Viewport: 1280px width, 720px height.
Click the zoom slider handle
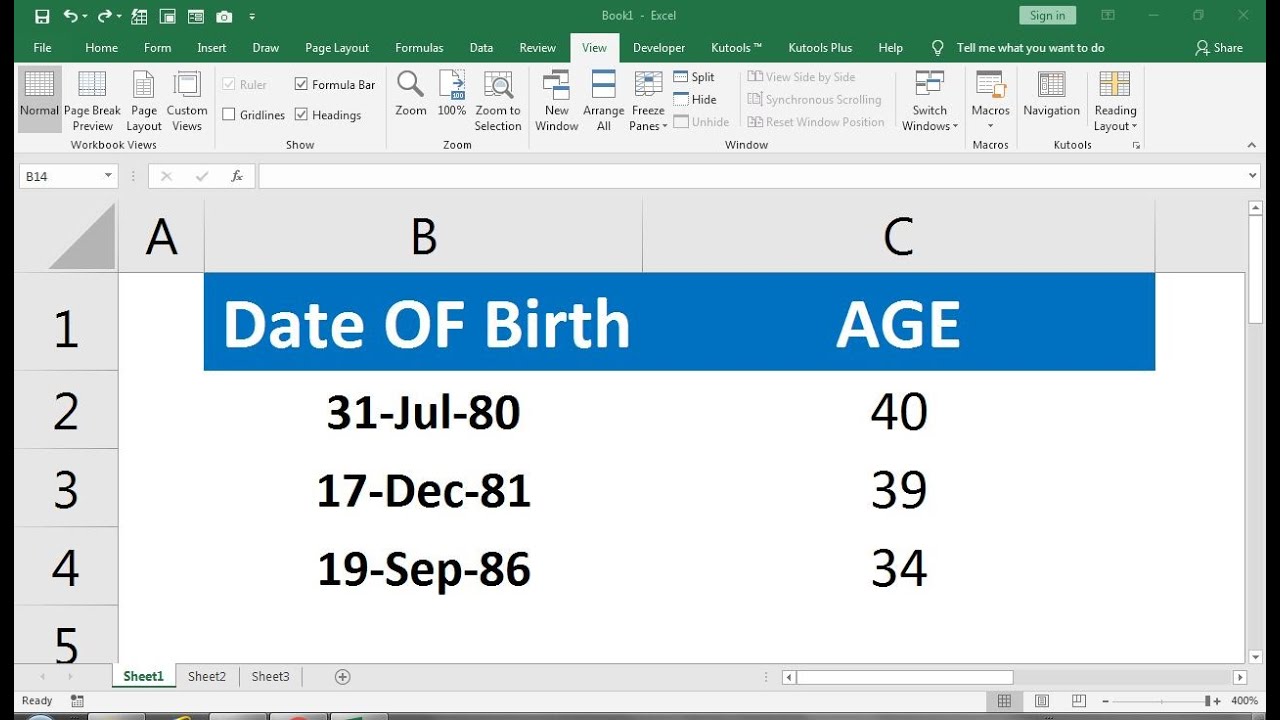click(1207, 701)
